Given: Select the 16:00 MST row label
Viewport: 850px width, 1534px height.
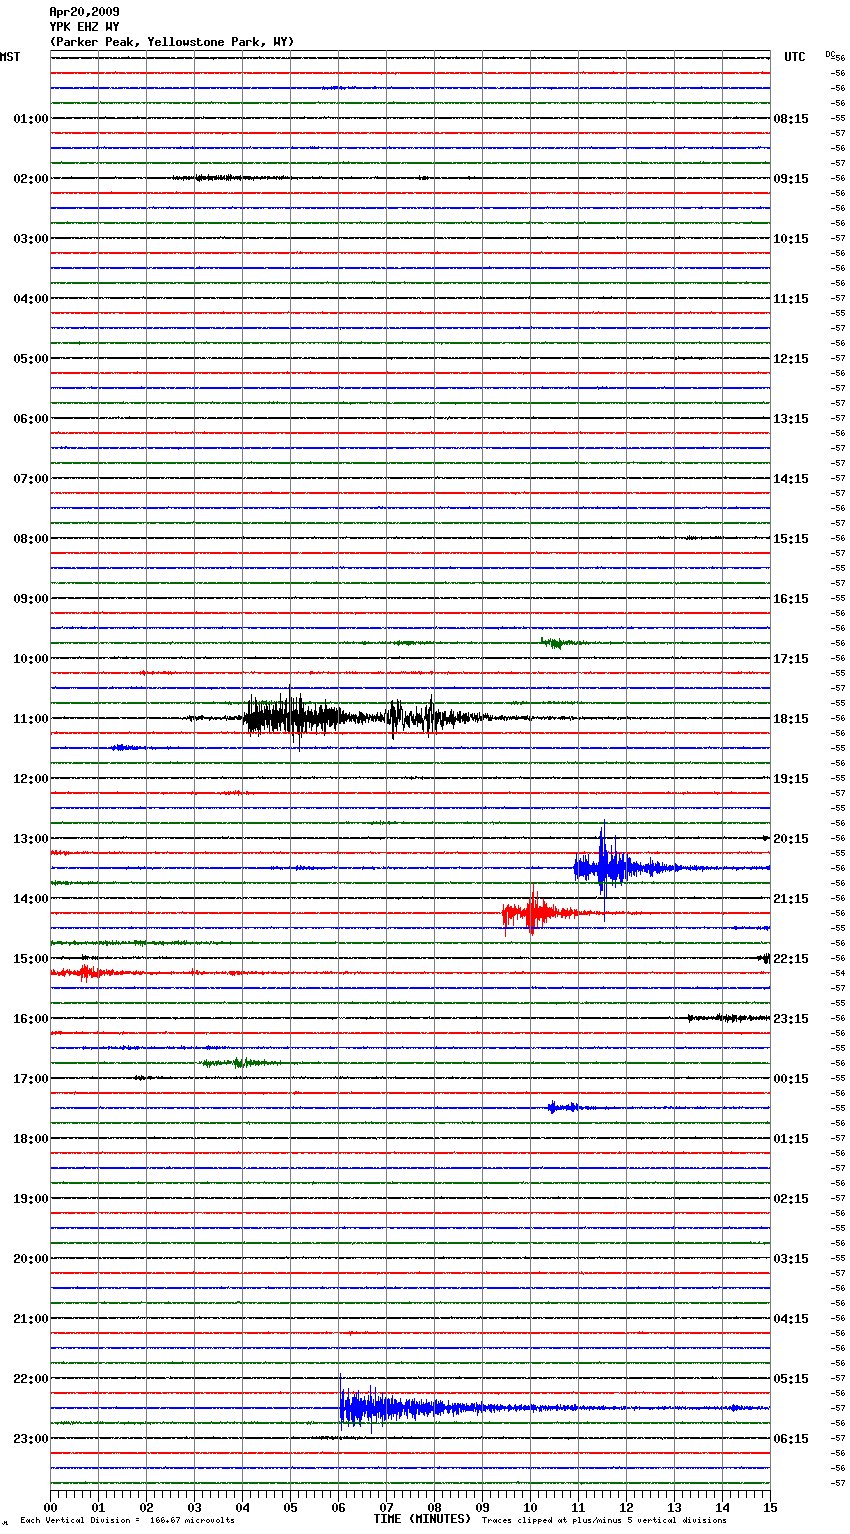Looking at the screenshot, I should tap(30, 1019).
